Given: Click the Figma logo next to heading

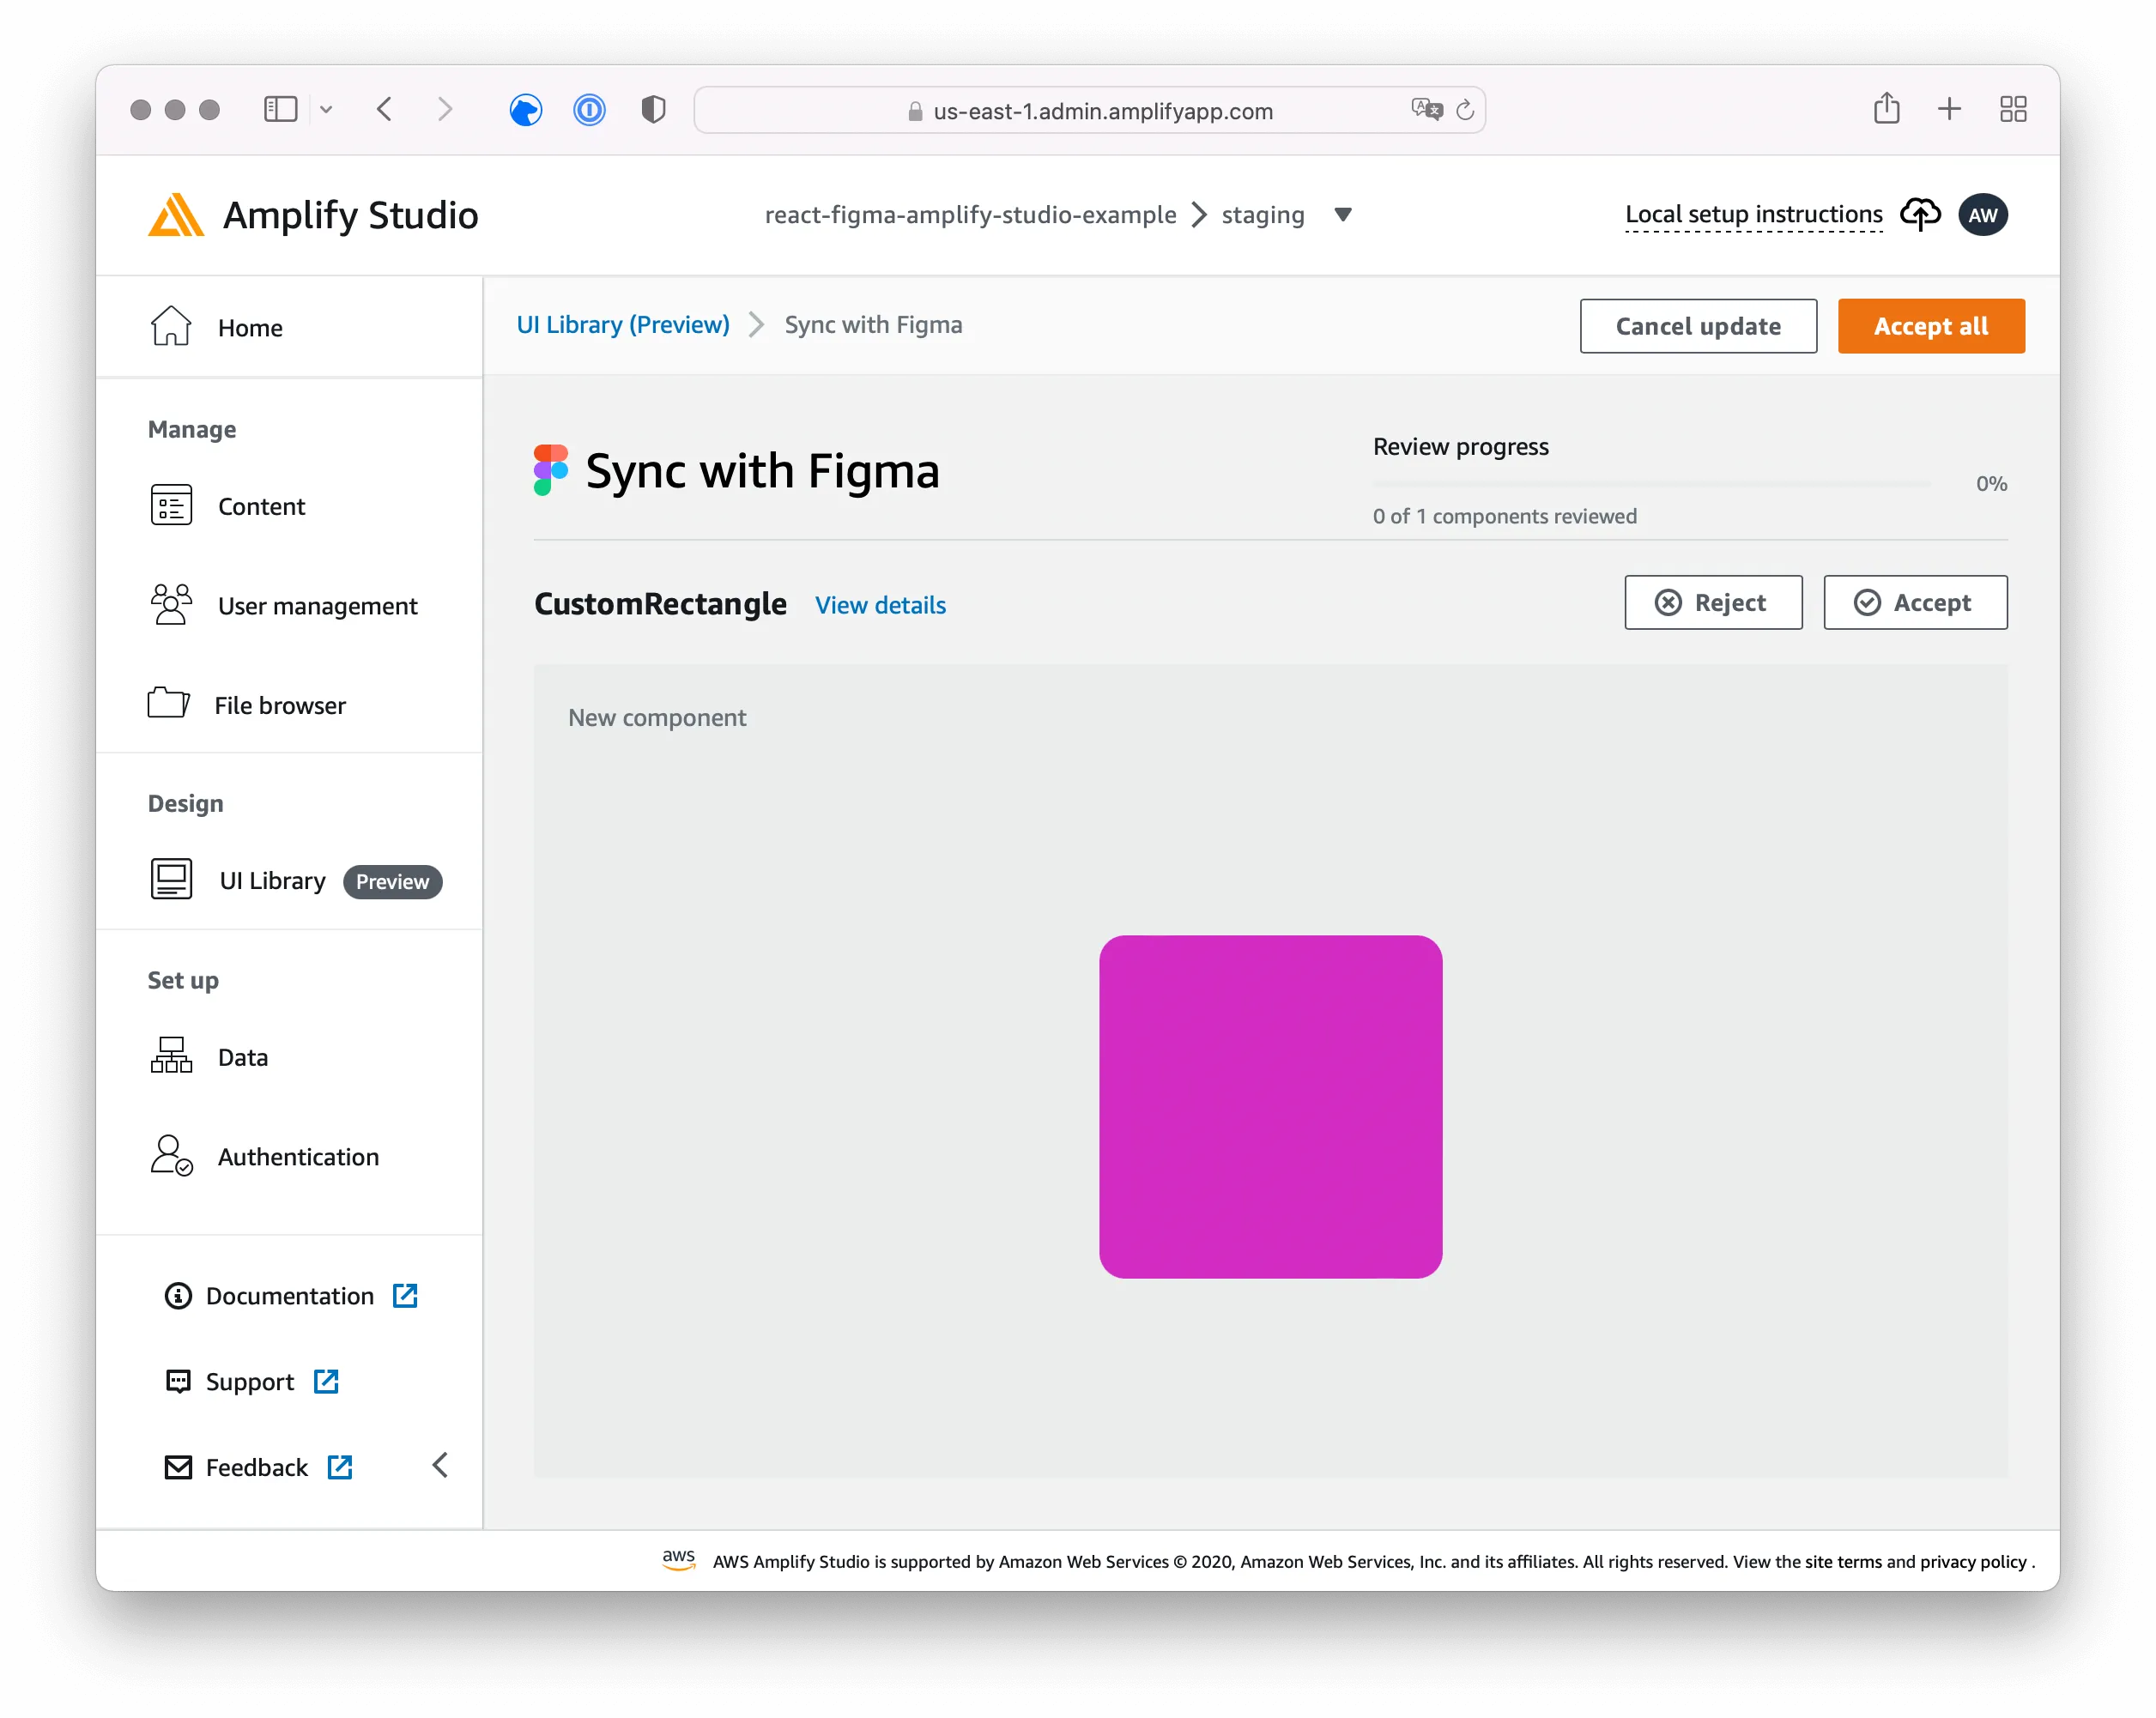Looking at the screenshot, I should click(x=550, y=470).
